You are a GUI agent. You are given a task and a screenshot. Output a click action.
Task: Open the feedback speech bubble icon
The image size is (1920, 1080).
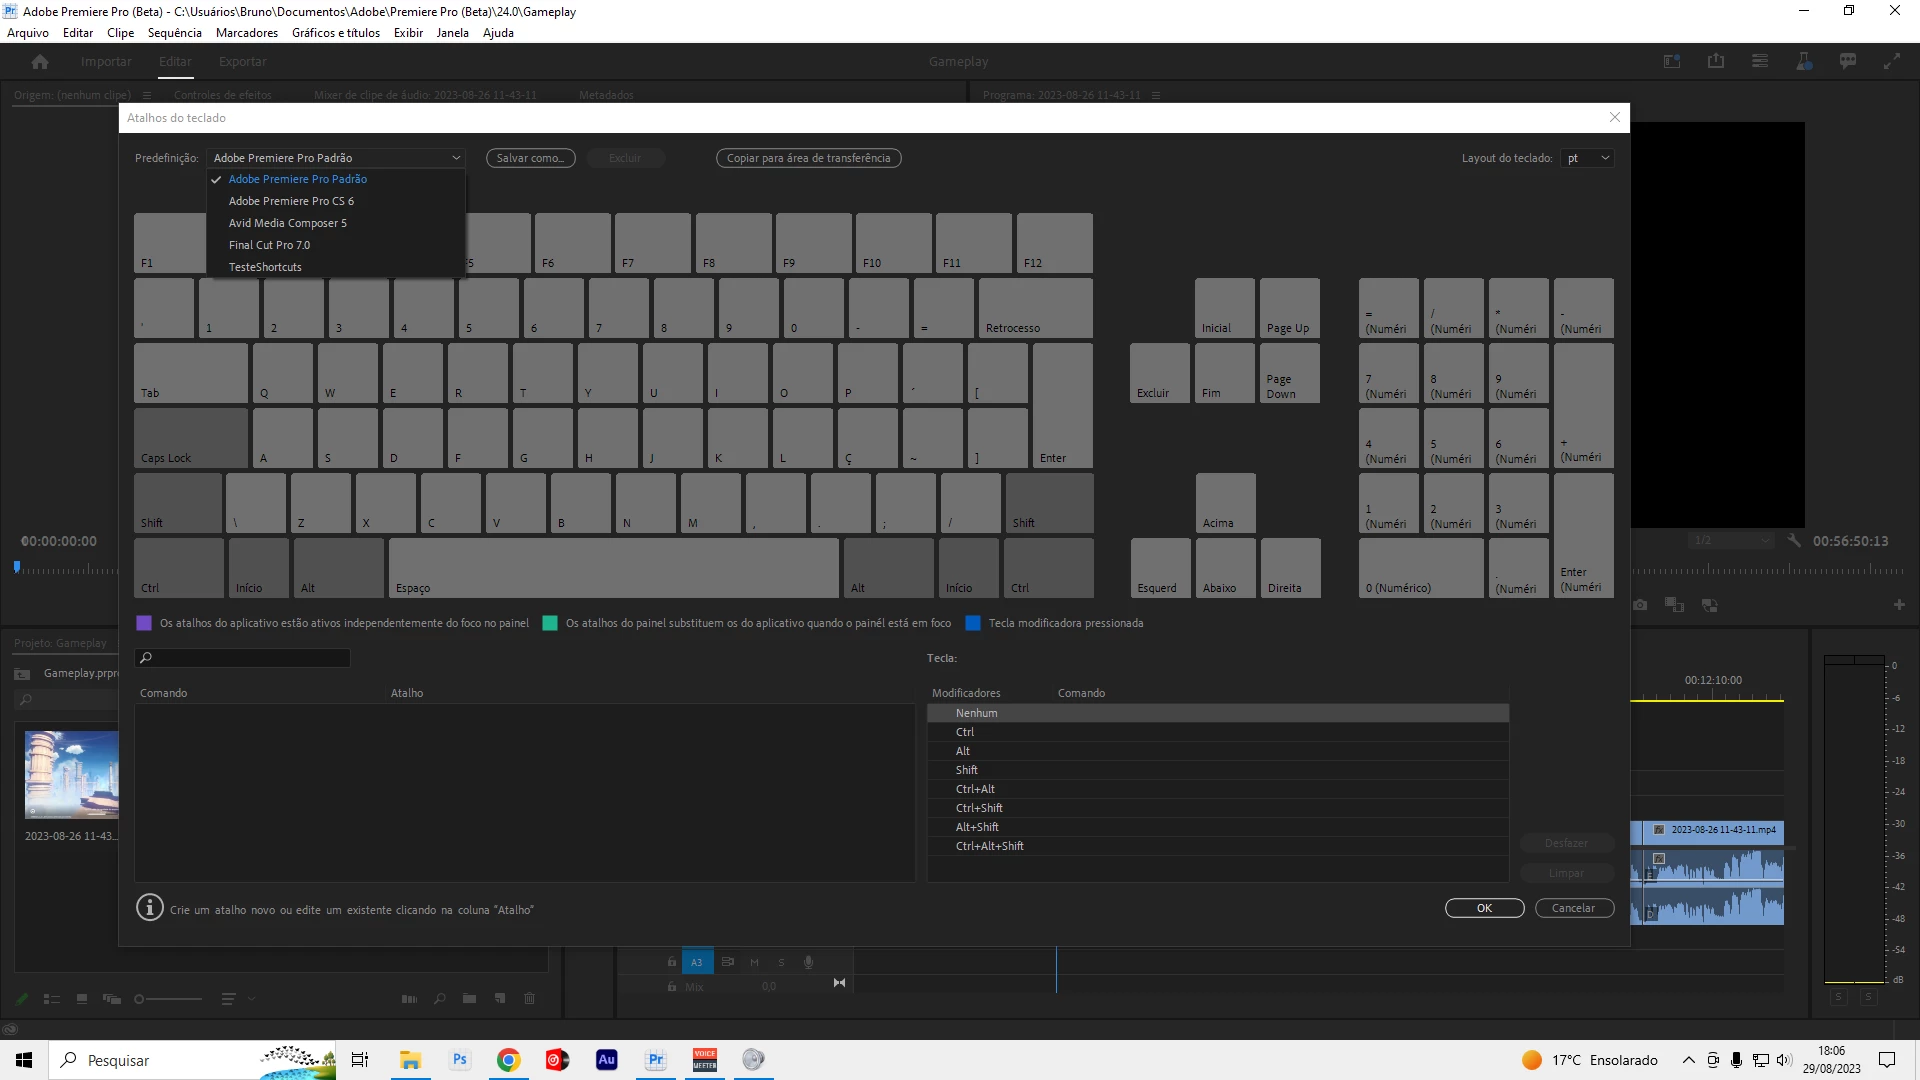(1848, 62)
